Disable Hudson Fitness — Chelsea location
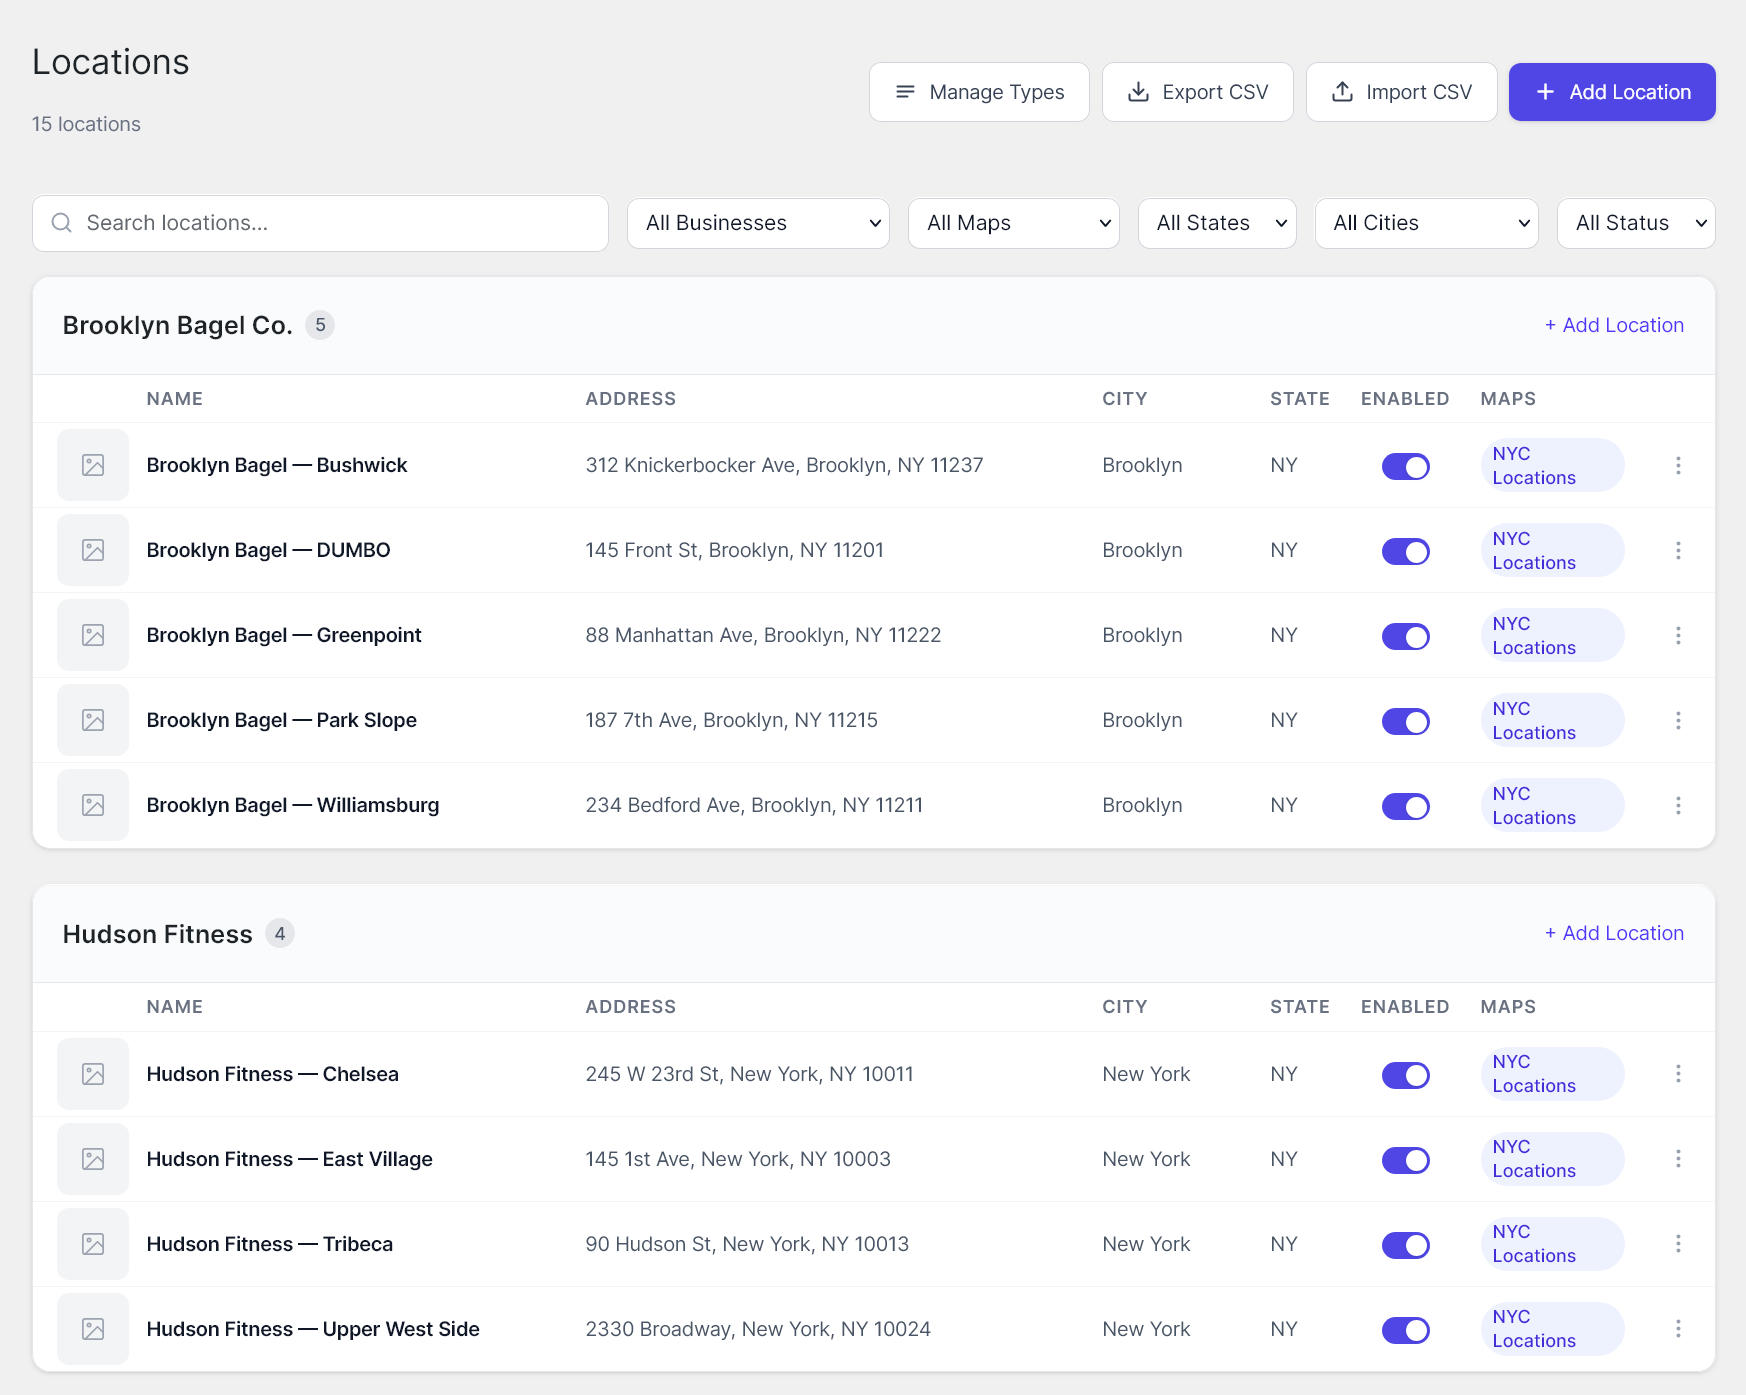1746x1395 pixels. point(1405,1075)
